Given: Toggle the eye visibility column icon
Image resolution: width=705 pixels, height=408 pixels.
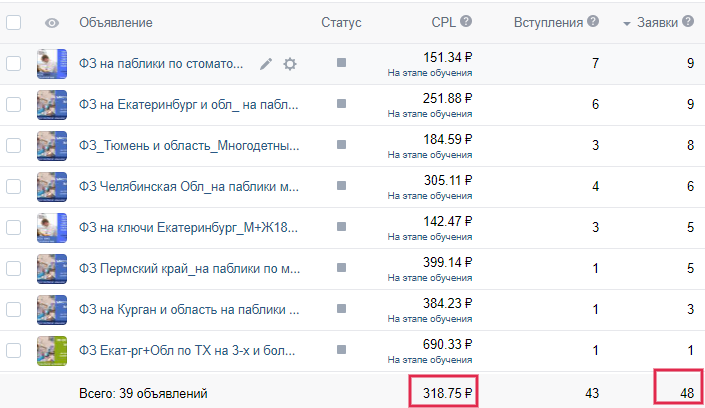Looking at the screenshot, I should point(52,23).
